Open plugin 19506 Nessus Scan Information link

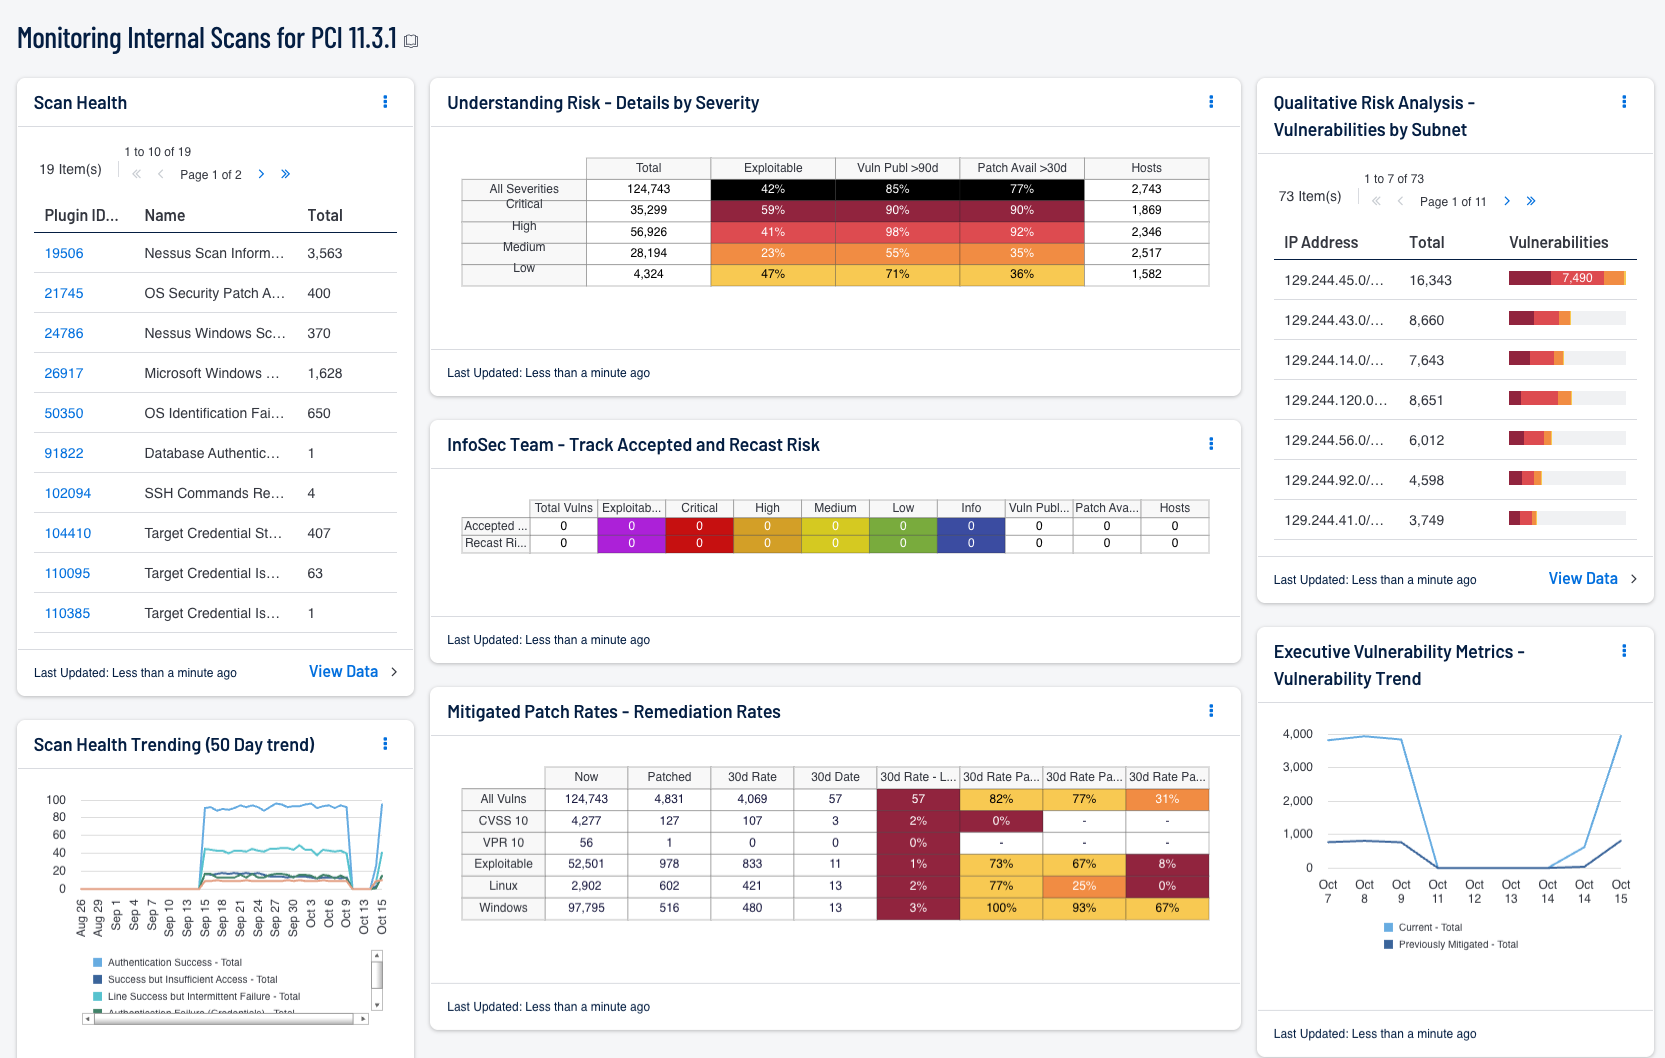[63, 253]
